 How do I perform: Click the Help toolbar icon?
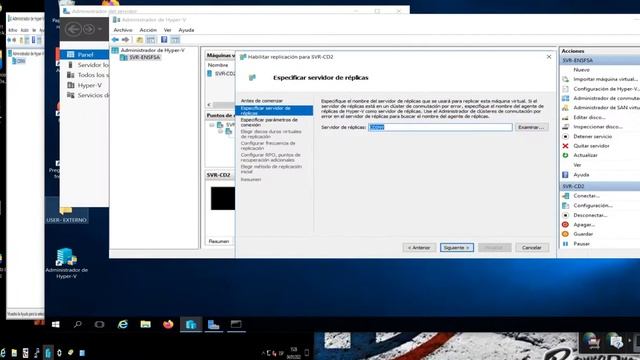(164, 40)
